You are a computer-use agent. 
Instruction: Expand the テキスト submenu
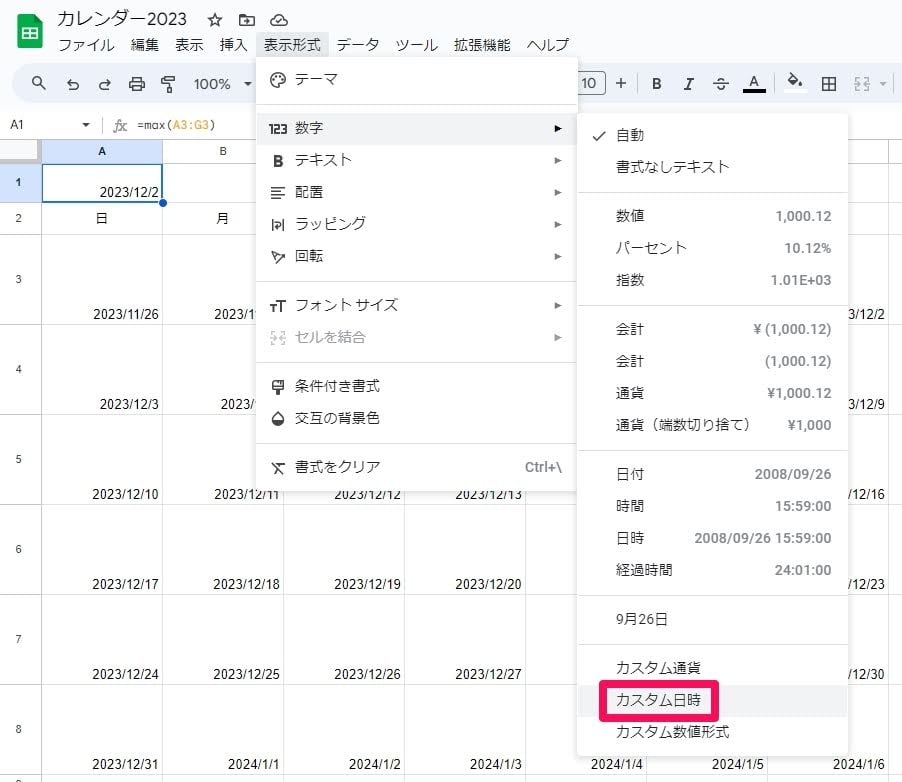coord(416,161)
